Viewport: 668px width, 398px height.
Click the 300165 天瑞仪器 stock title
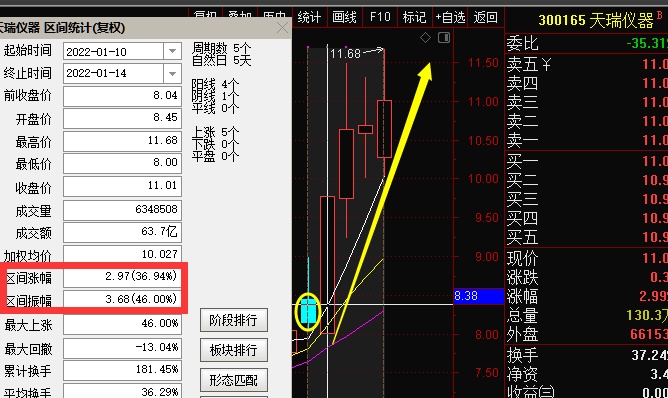[x=596, y=20]
